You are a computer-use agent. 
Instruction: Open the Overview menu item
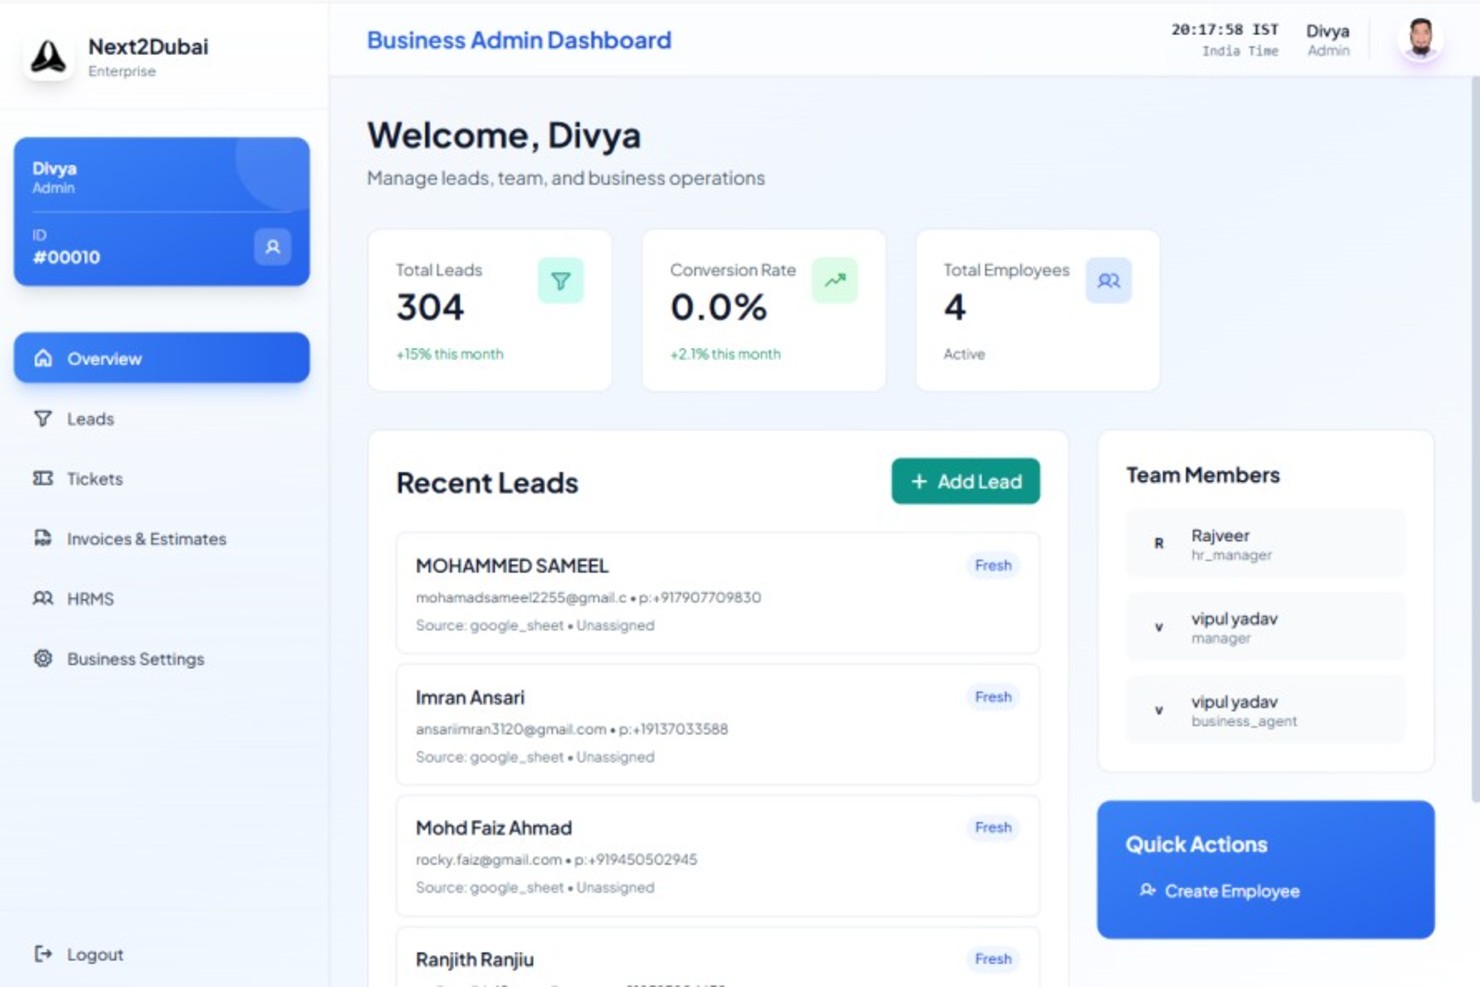(162, 358)
